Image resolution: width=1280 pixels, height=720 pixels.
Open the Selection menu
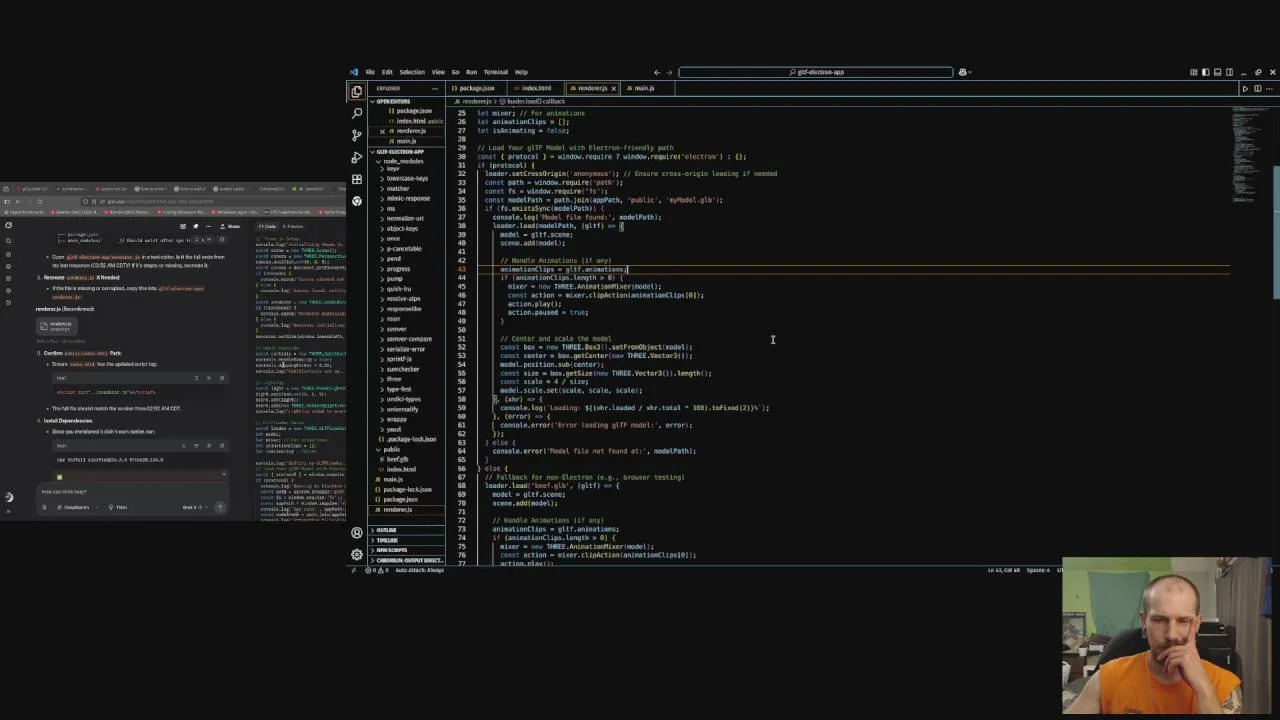(412, 72)
